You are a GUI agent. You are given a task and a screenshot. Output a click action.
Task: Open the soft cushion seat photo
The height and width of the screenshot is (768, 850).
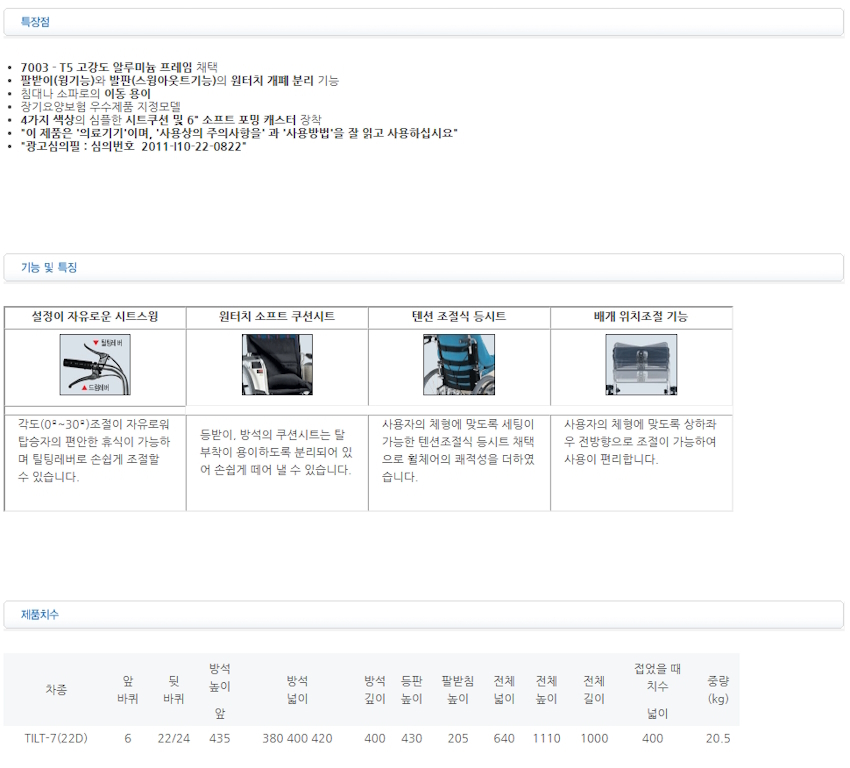coord(277,365)
